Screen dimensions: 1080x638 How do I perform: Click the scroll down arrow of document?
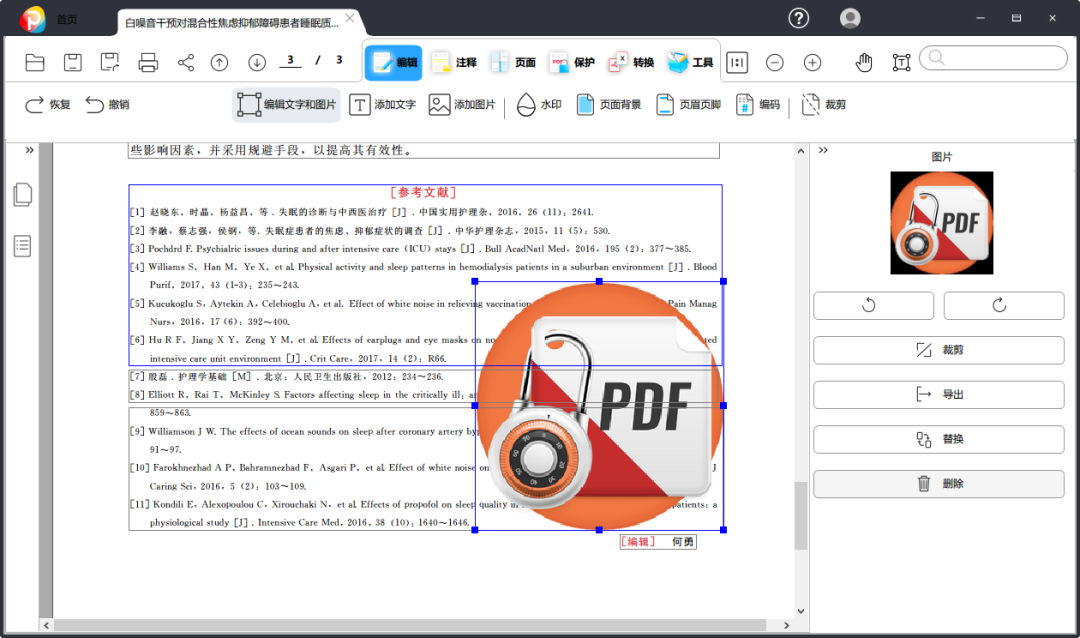800,610
